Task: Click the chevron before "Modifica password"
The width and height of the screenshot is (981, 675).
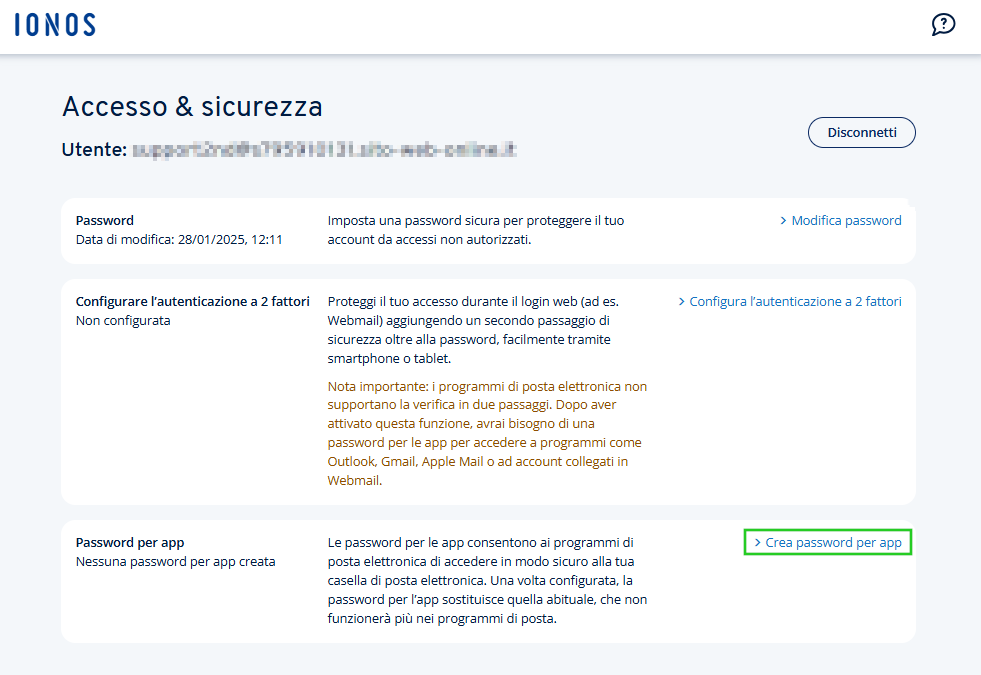Action: tap(784, 220)
